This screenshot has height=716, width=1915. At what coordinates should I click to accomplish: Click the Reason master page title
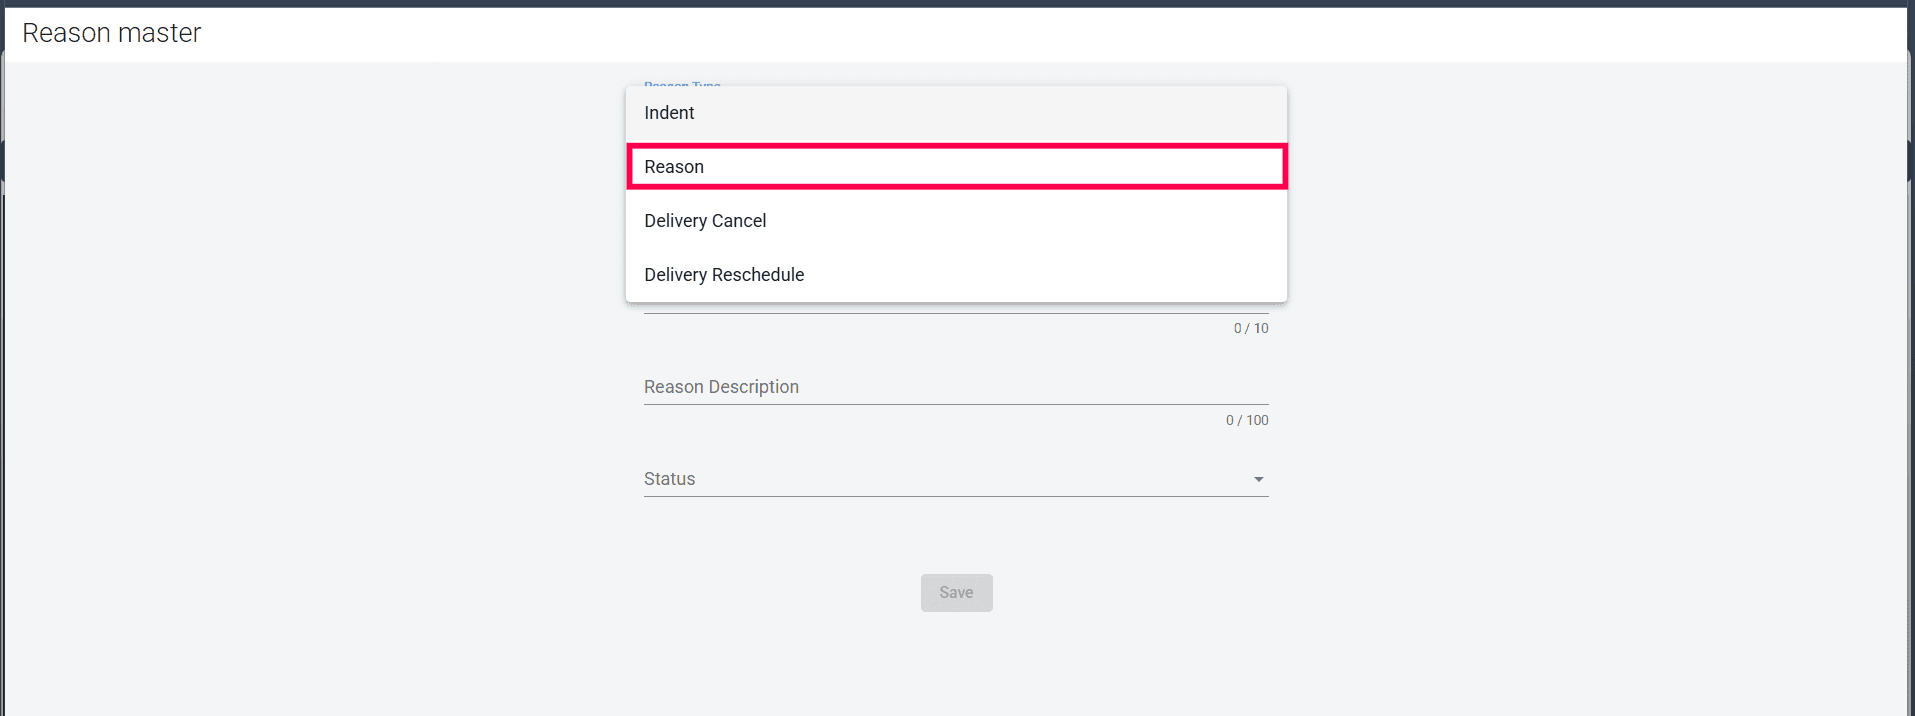pyautogui.click(x=112, y=33)
